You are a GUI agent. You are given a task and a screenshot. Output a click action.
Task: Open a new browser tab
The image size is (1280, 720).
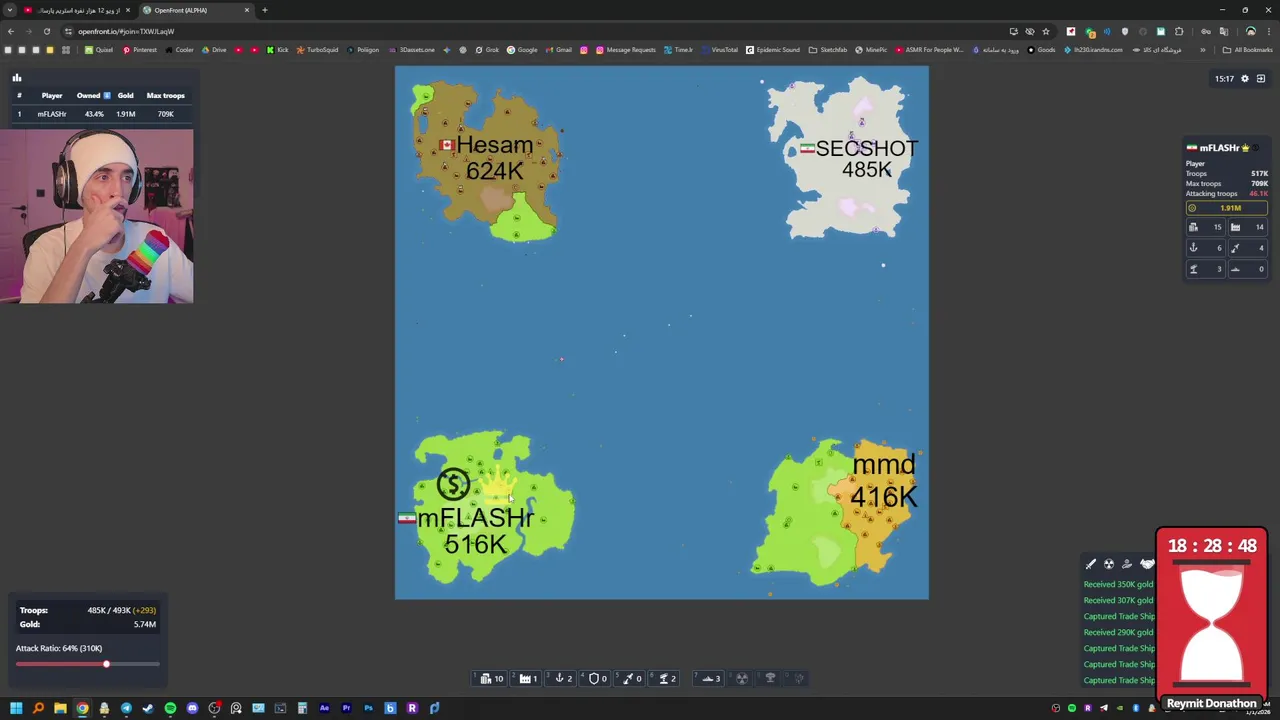point(264,10)
